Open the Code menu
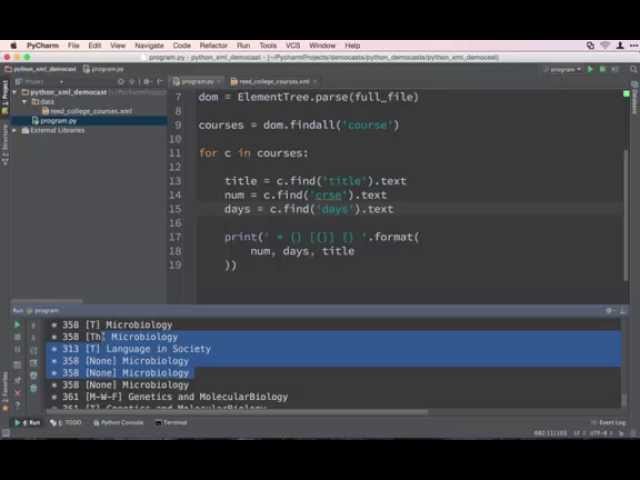Viewport: 640px width, 480px height. tap(182, 45)
